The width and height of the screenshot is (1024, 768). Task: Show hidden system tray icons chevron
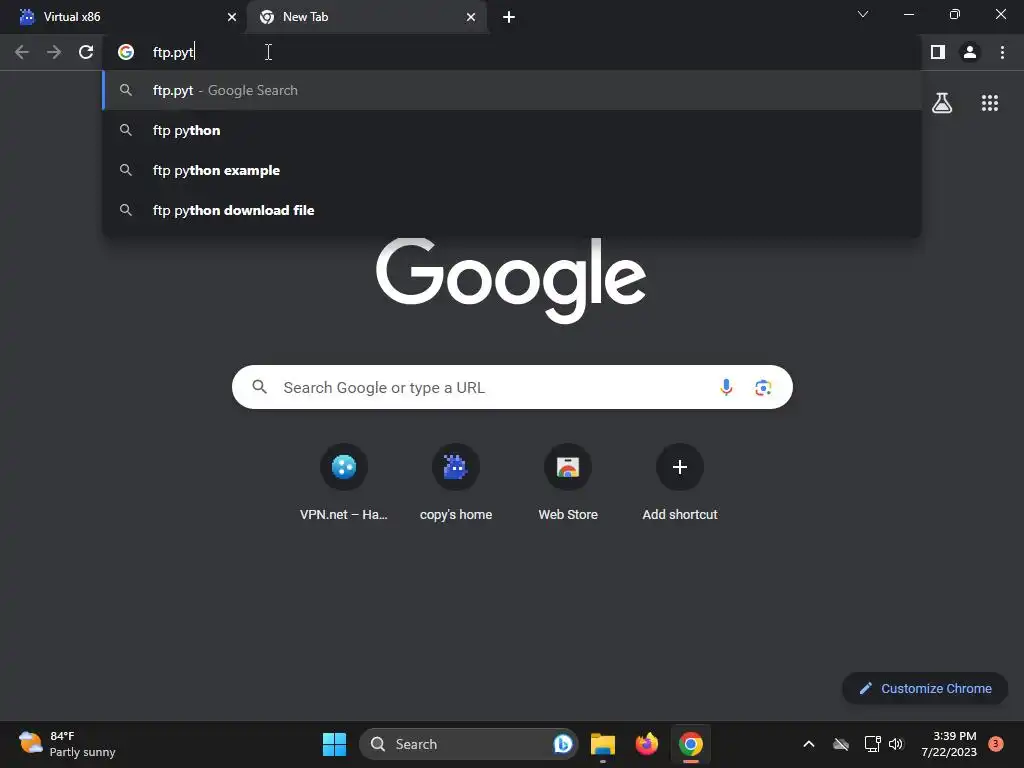808,744
